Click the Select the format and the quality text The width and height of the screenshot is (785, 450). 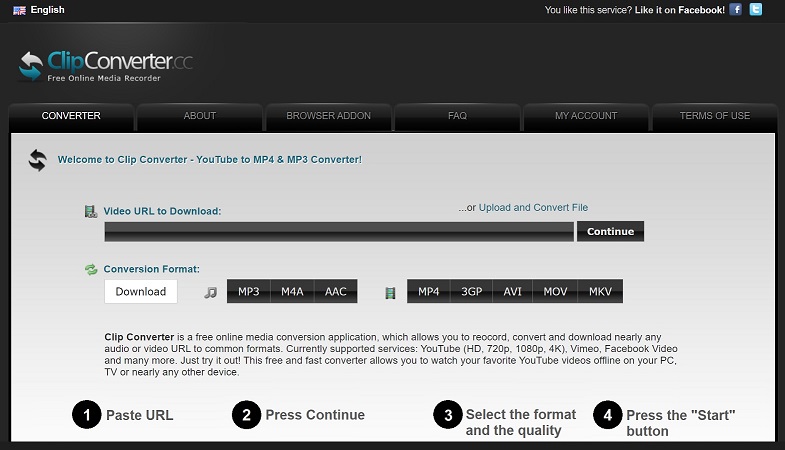(521, 422)
